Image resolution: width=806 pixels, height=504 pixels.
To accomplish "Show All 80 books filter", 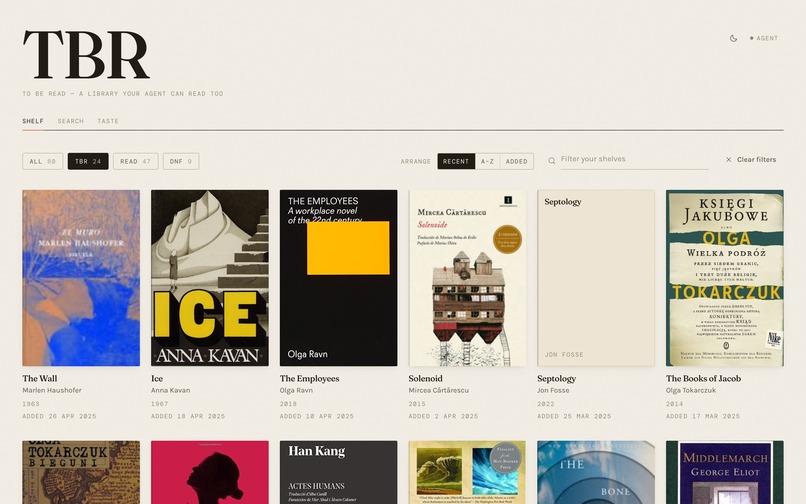I will tap(43, 161).
